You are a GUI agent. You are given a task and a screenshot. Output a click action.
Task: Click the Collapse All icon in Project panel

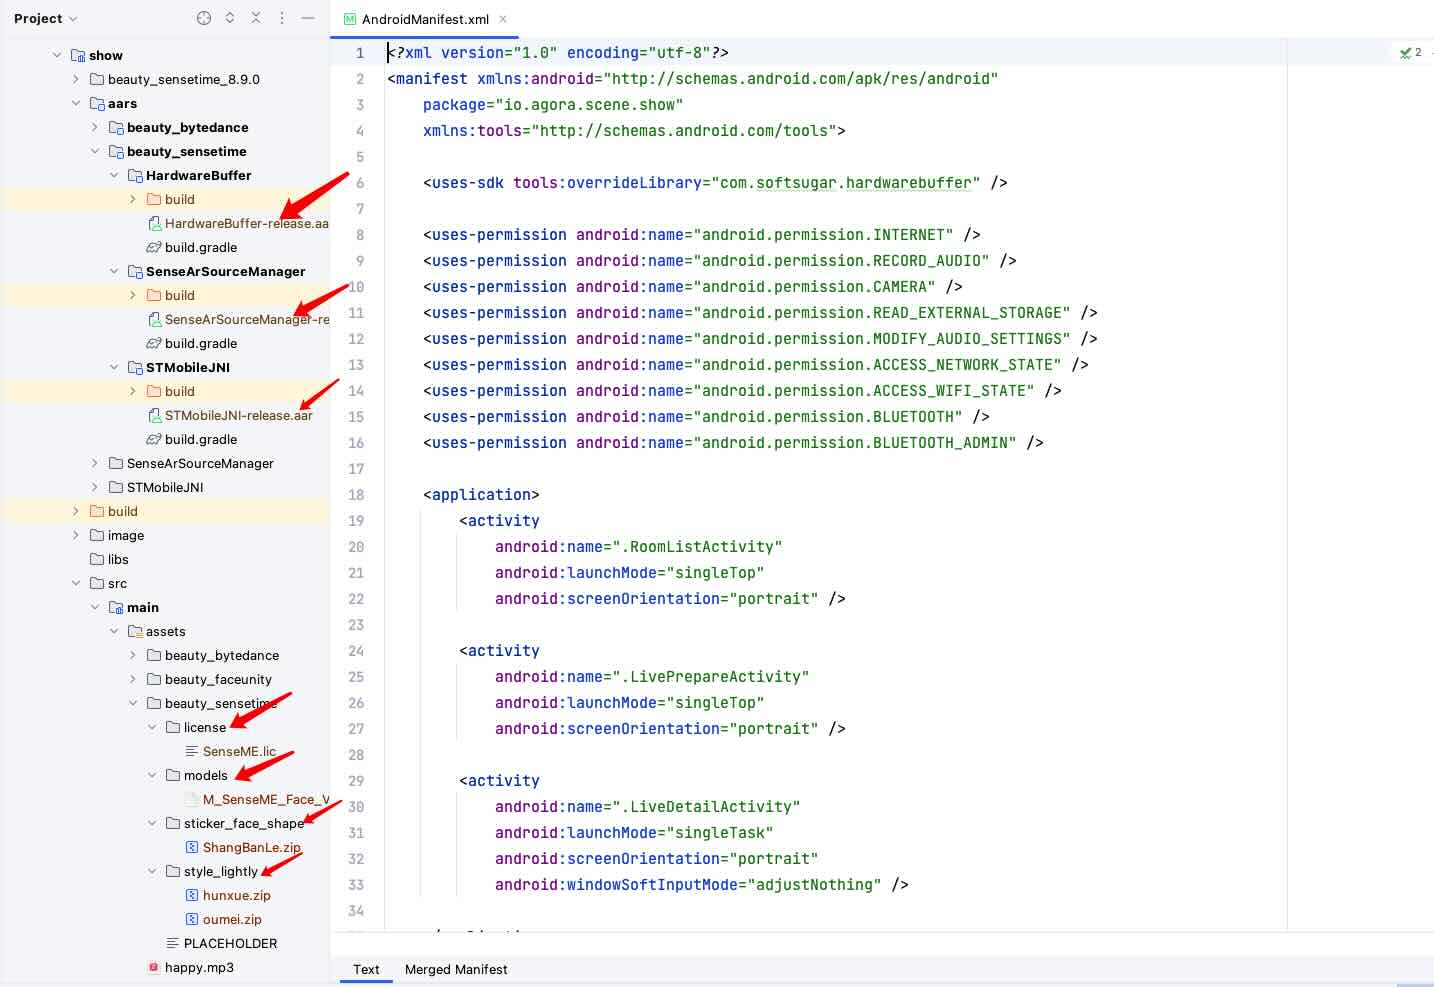(x=256, y=18)
